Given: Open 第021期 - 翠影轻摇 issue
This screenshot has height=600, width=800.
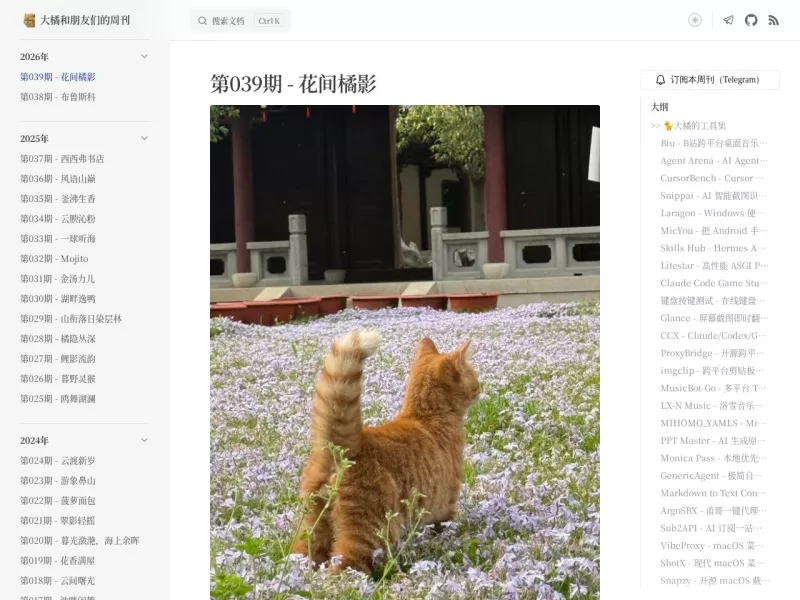Looking at the screenshot, I should point(58,520).
